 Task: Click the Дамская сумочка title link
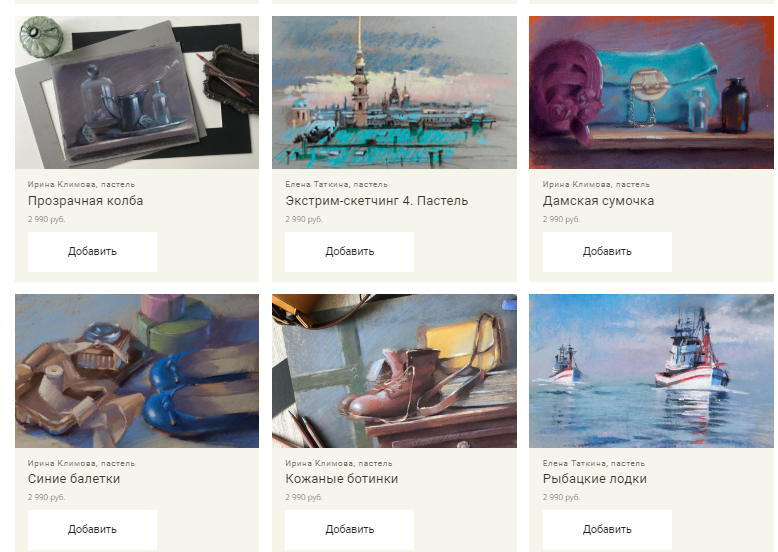tap(598, 201)
